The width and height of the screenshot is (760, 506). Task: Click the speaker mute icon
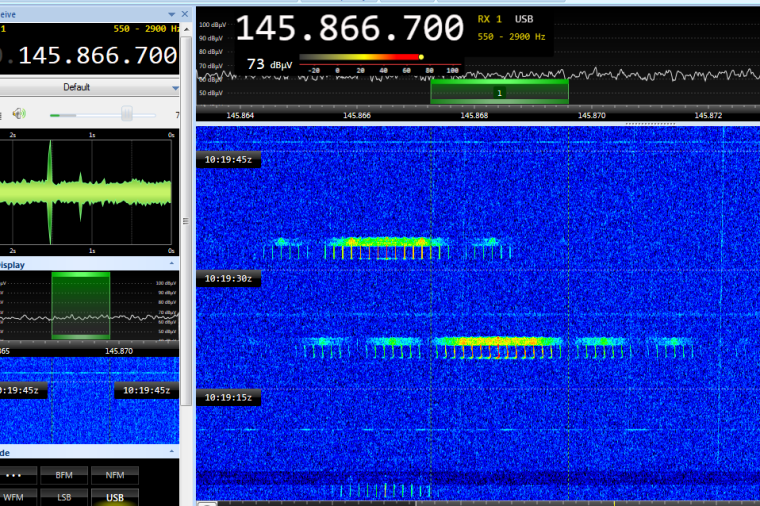tap(21, 114)
